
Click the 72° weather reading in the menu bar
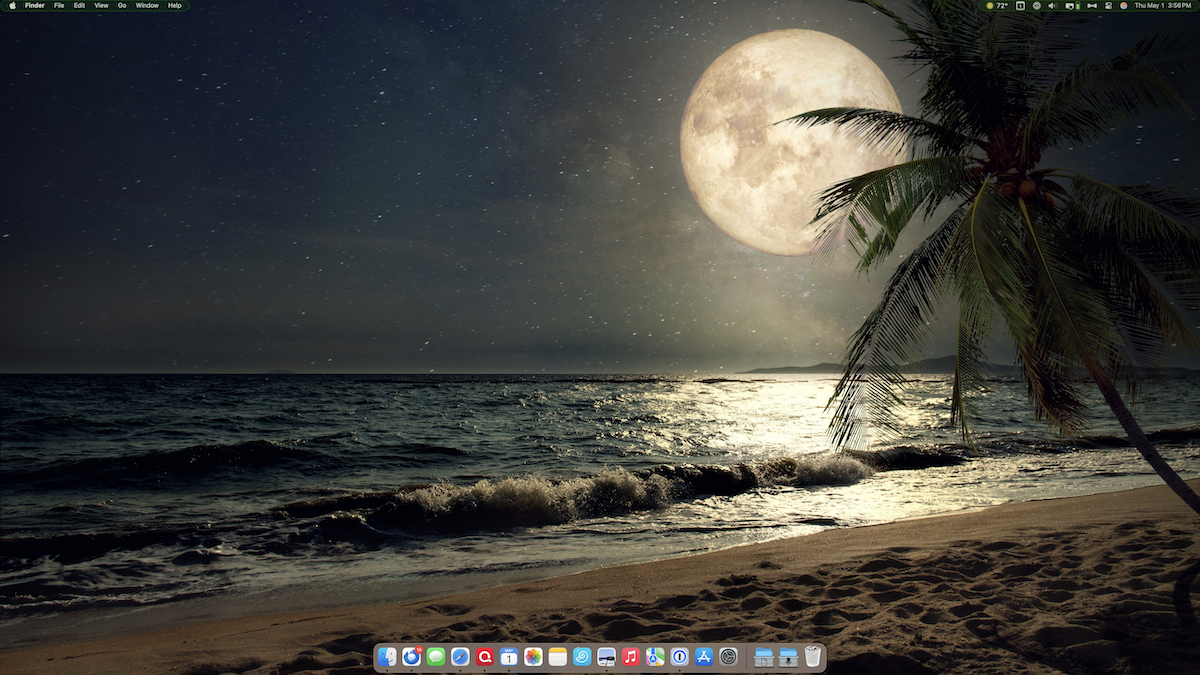tap(1000, 5)
